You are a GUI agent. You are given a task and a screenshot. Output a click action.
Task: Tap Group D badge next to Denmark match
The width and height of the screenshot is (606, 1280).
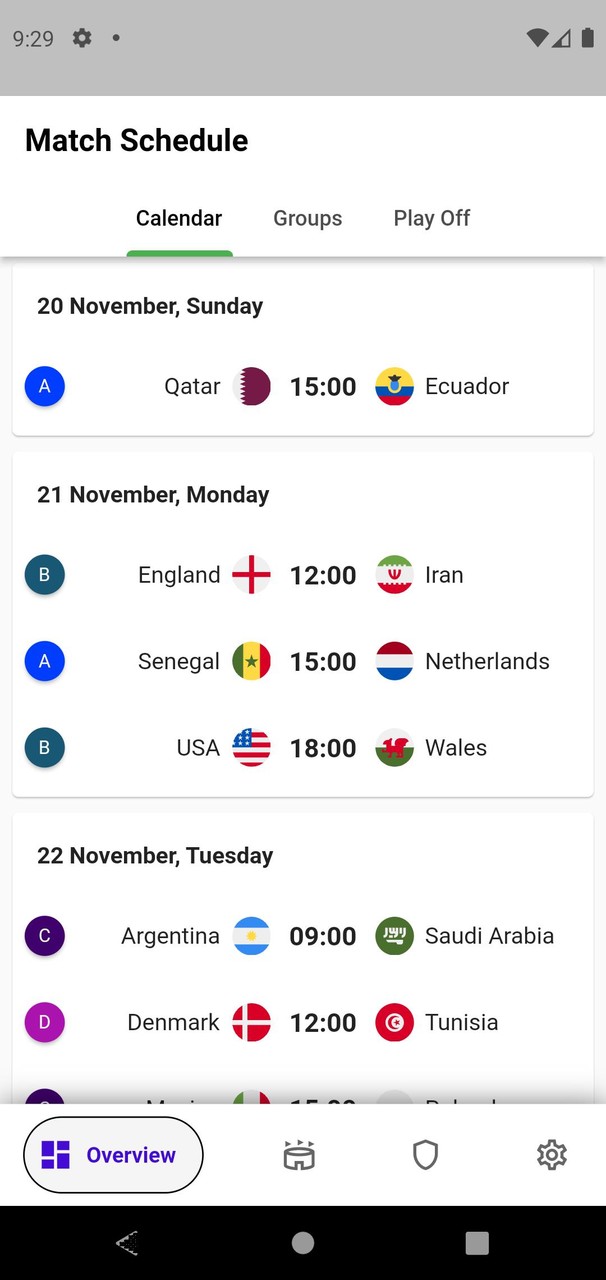click(x=44, y=1022)
